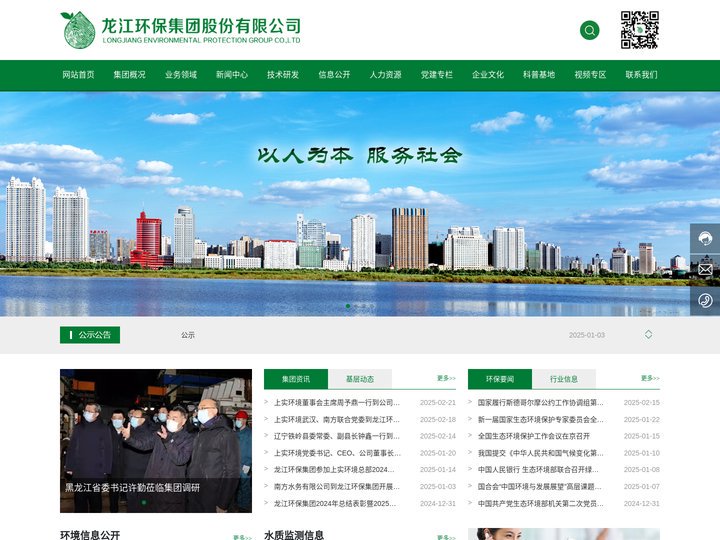This screenshot has height=540, width=720.
Task: Open 科普基地 navigation item
Action: point(539,75)
